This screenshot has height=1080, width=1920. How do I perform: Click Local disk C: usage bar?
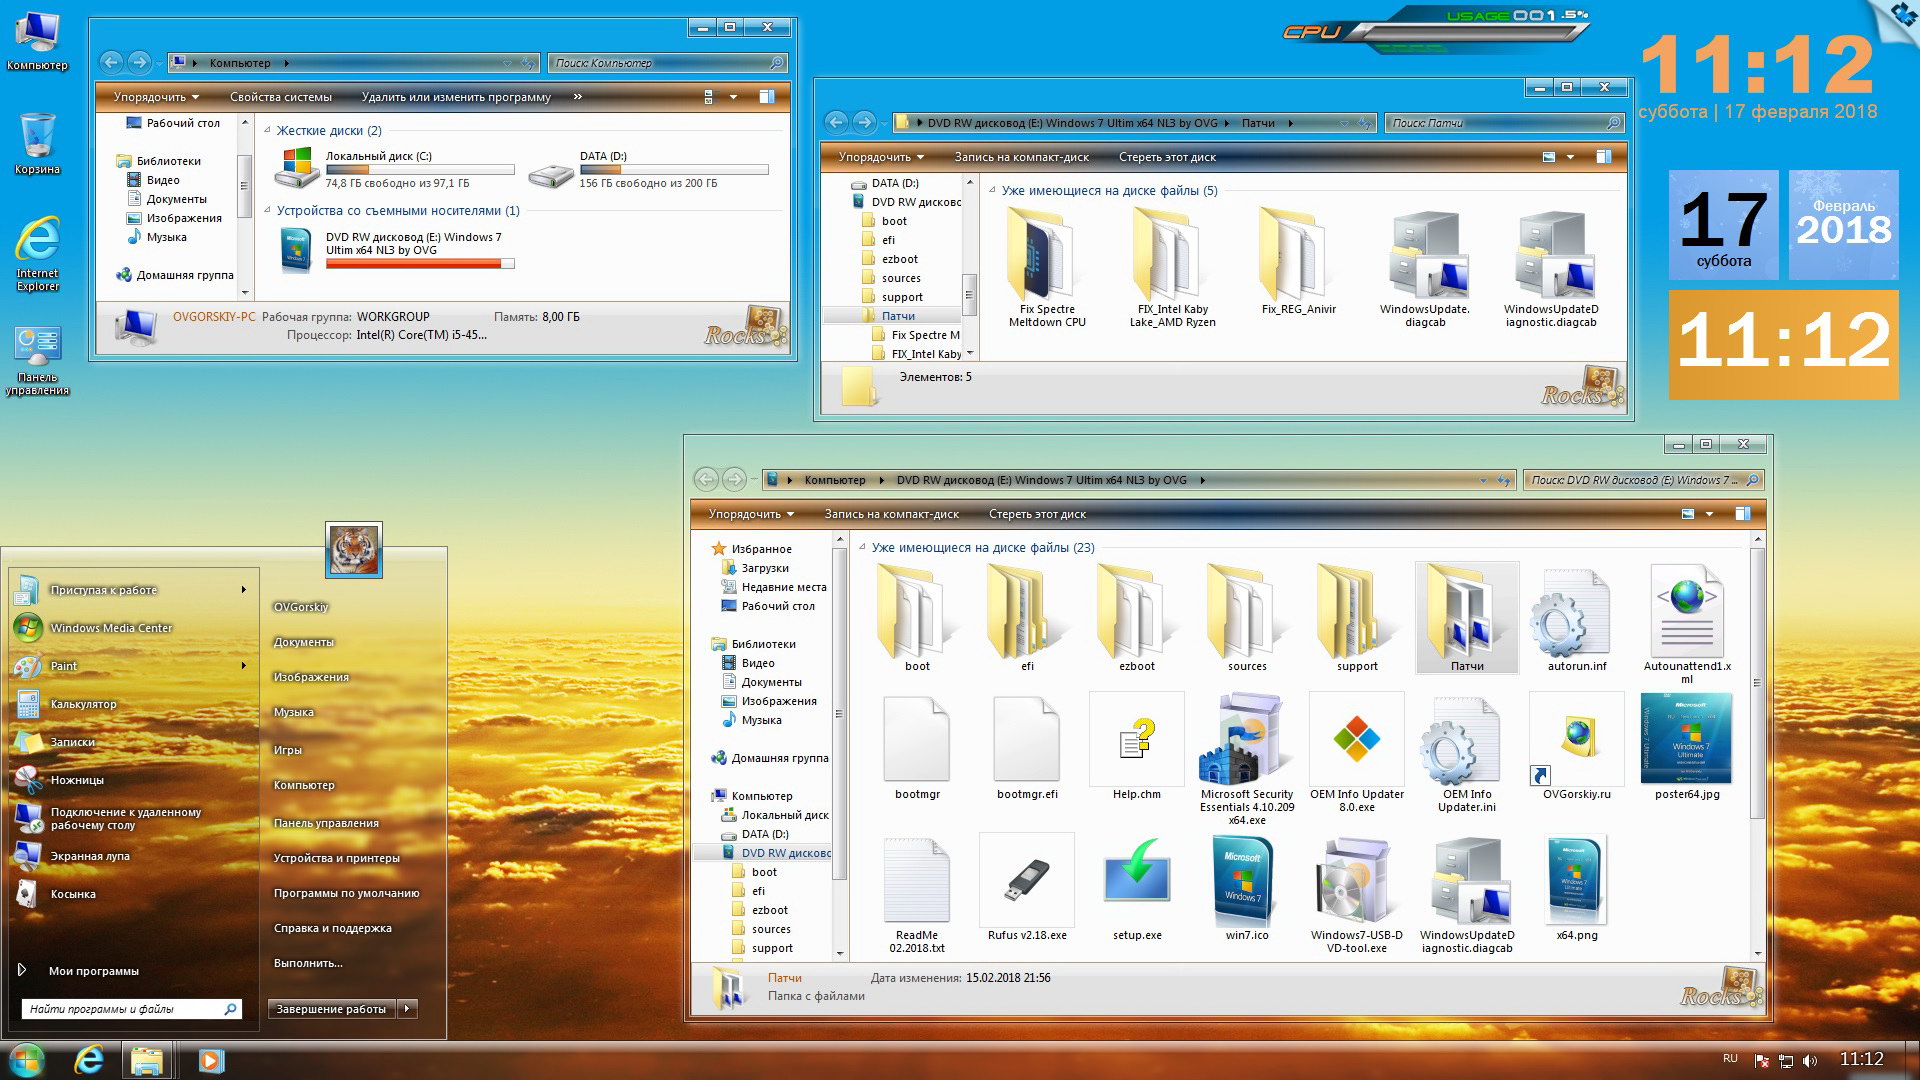click(x=419, y=170)
